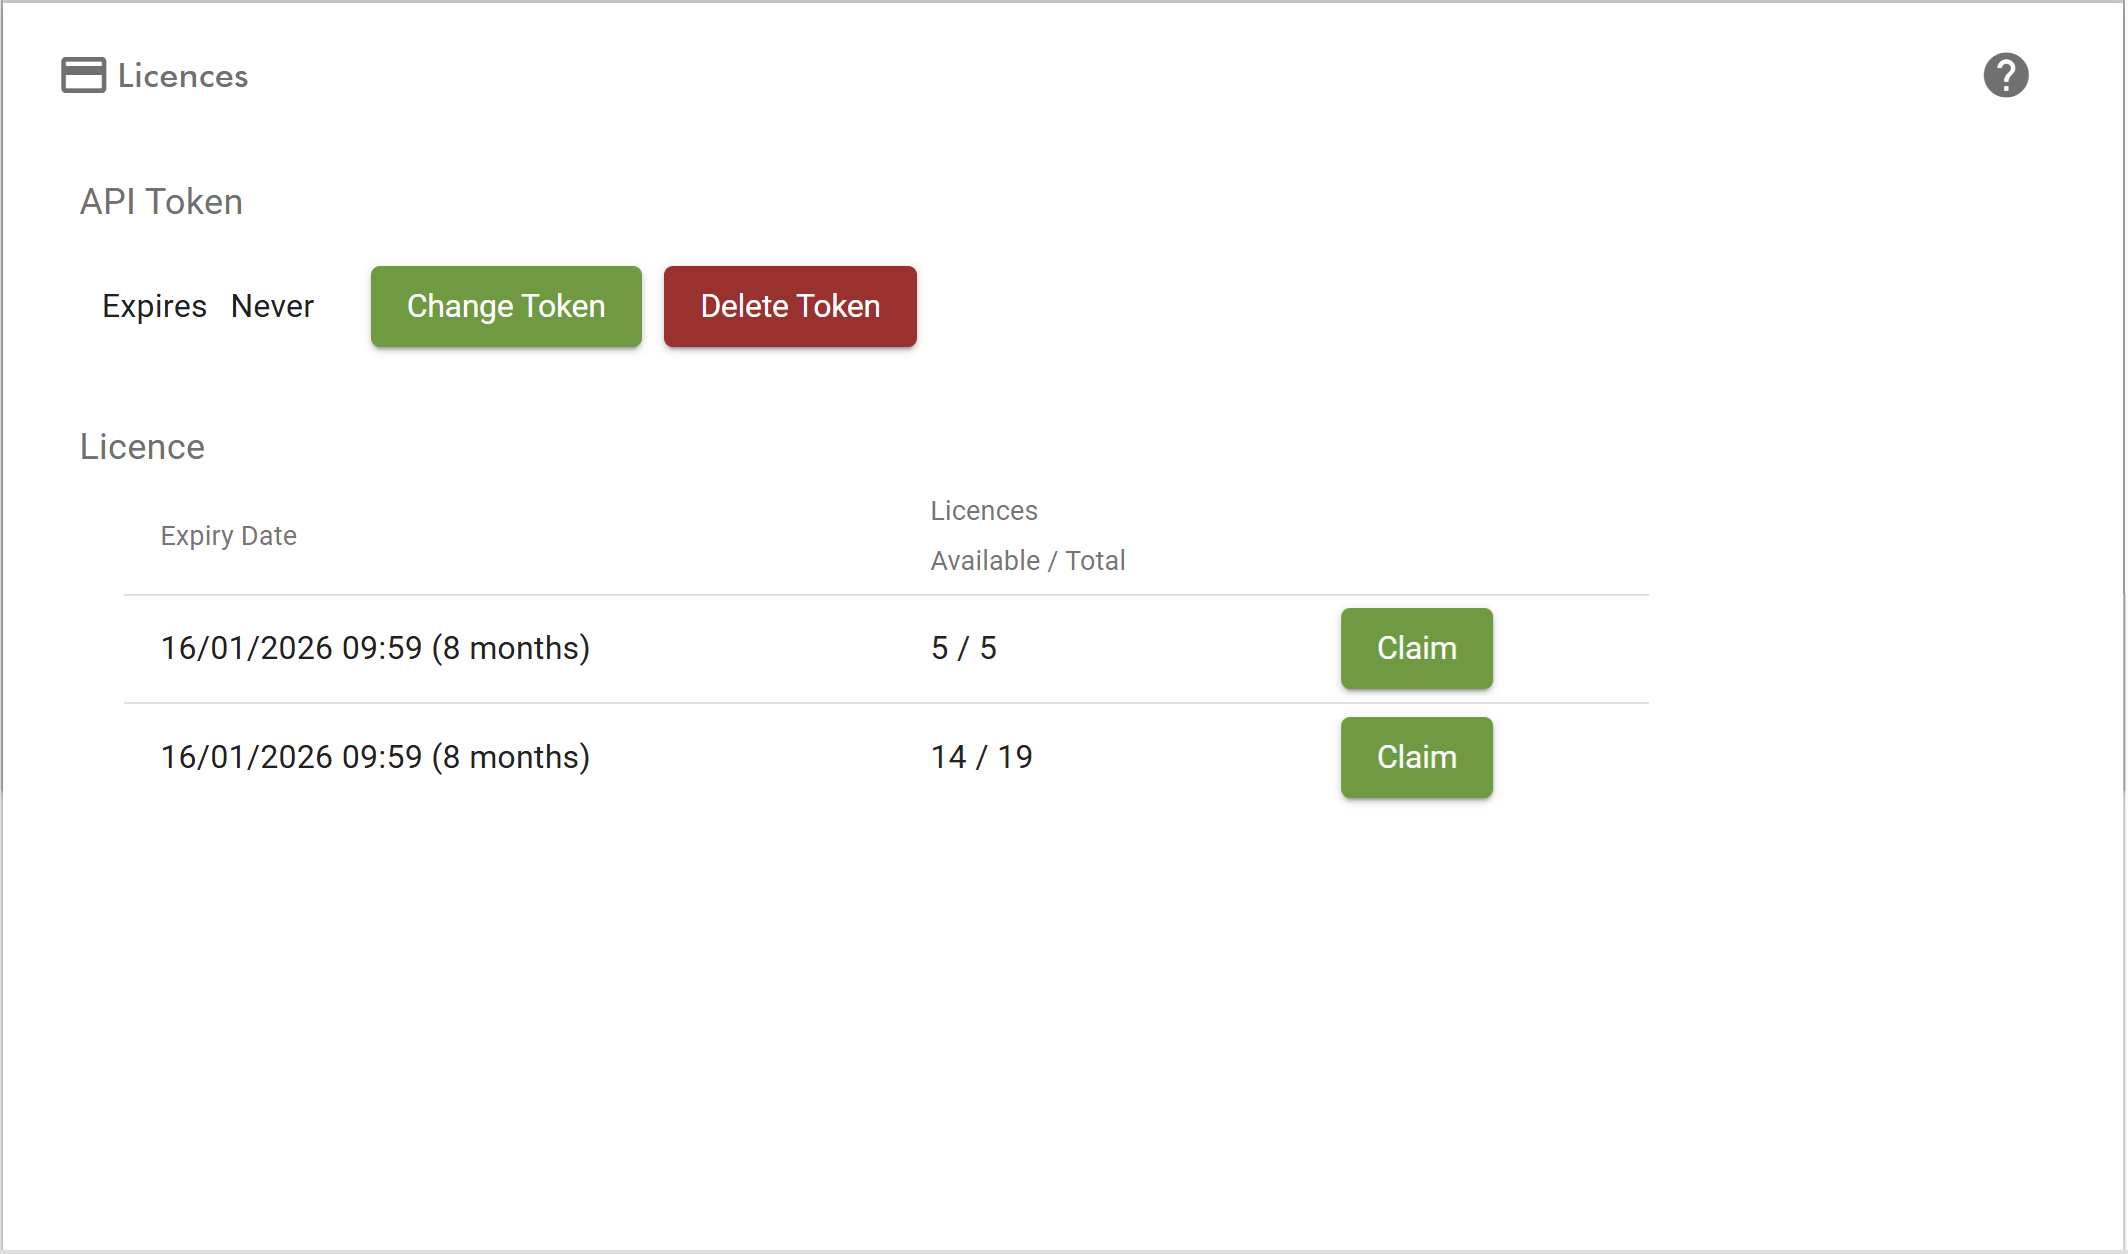The image size is (2128, 1254).
Task: Click the Expires label under API Token
Action: [x=154, y=306]
